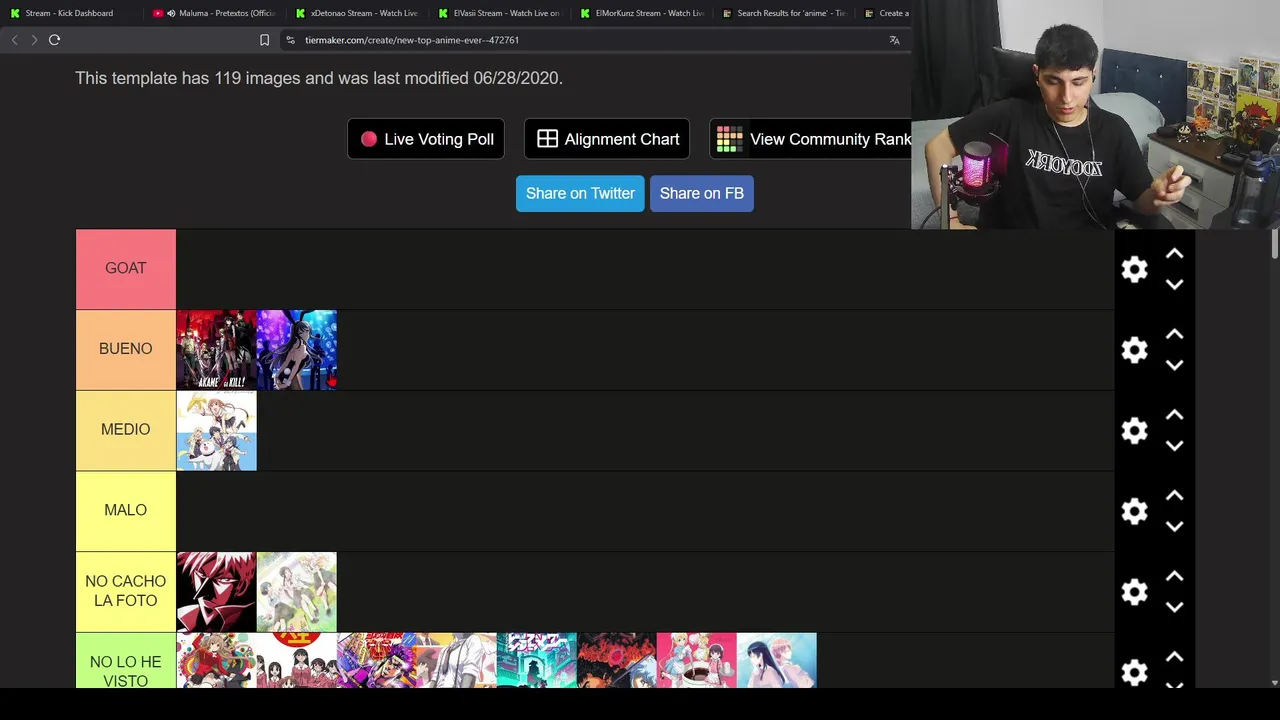
Task: Switch to xDetonao Stream tab
Action: [357, 13]
